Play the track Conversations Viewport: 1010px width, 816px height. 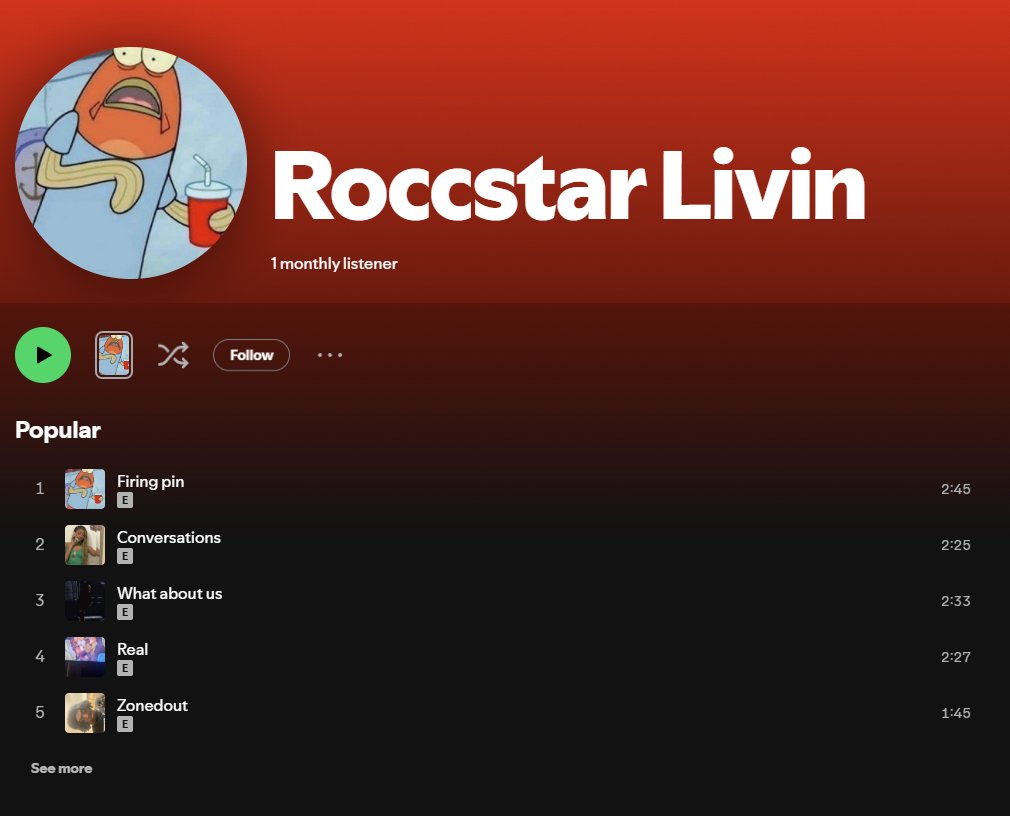pos(169,537)
